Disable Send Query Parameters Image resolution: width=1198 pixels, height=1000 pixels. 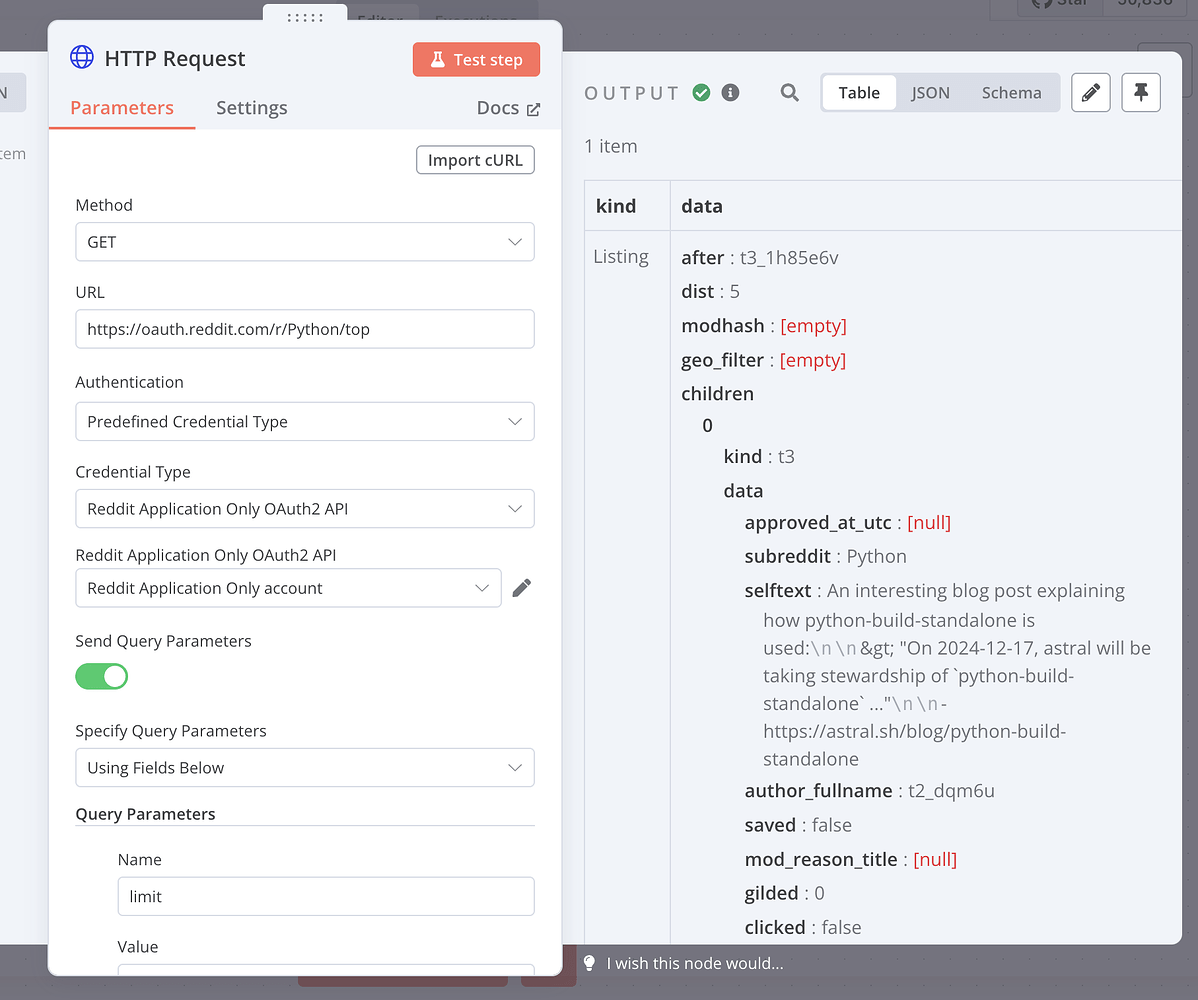tap(101, 676)
